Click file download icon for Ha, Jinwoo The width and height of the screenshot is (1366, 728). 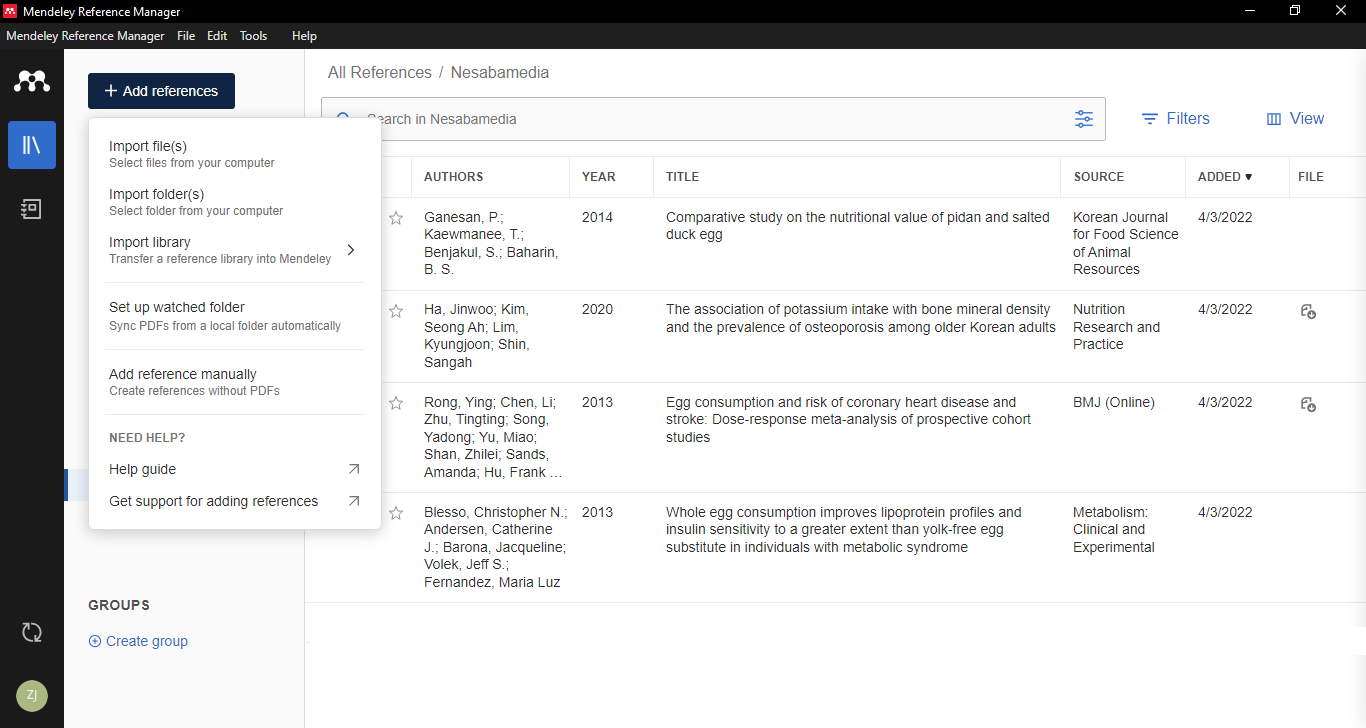1308,312
